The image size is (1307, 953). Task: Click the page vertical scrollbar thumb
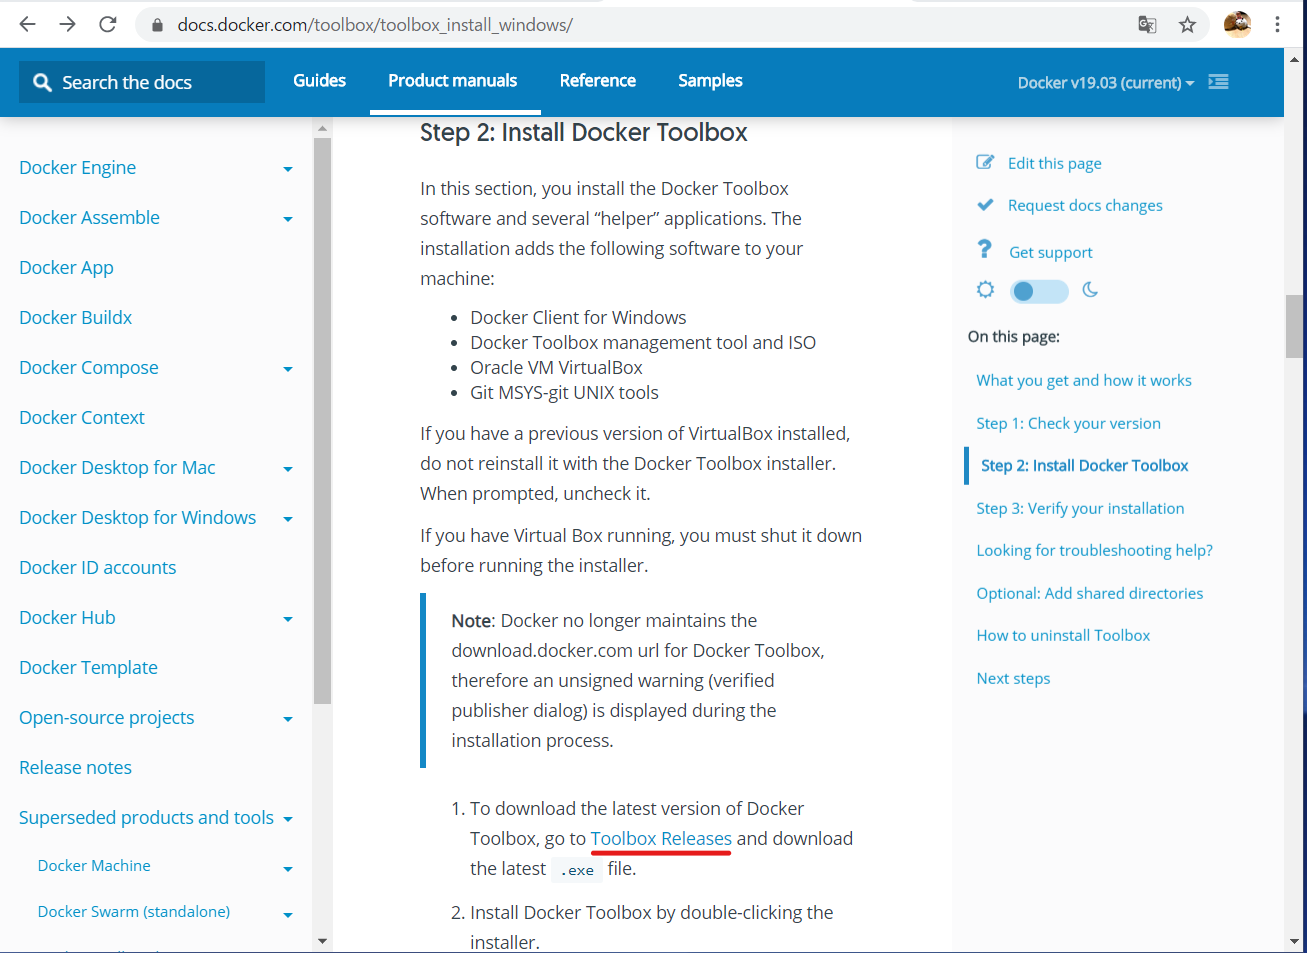1295,326
